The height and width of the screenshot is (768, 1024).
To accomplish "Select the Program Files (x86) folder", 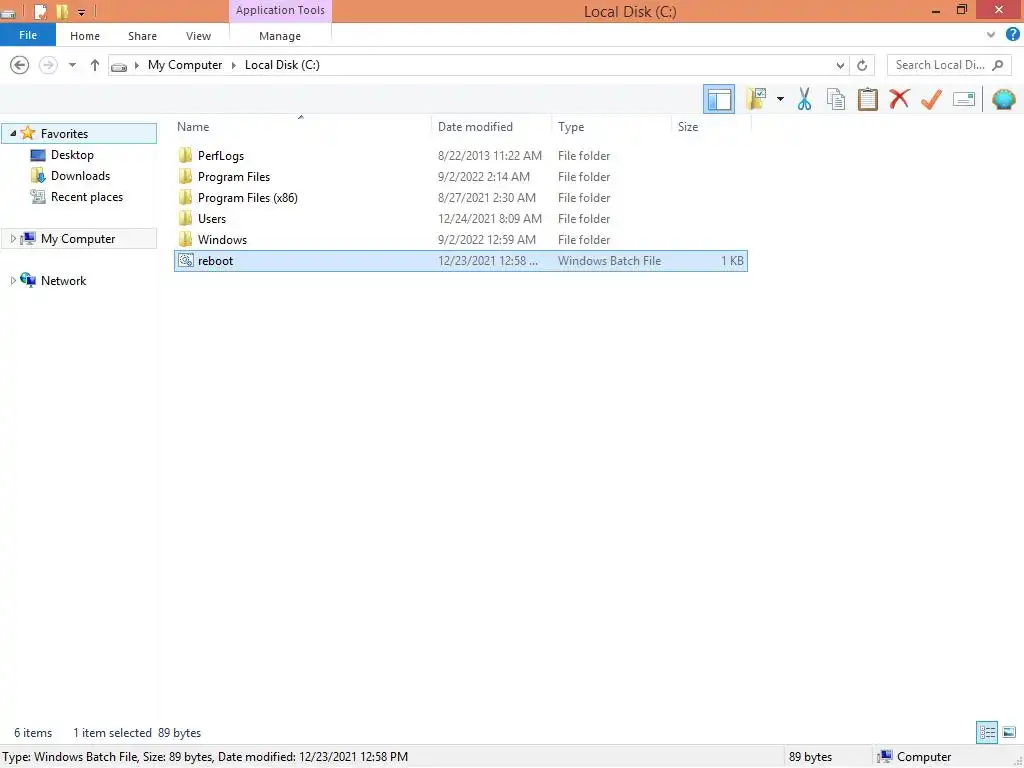I will (x=460, y=197).
